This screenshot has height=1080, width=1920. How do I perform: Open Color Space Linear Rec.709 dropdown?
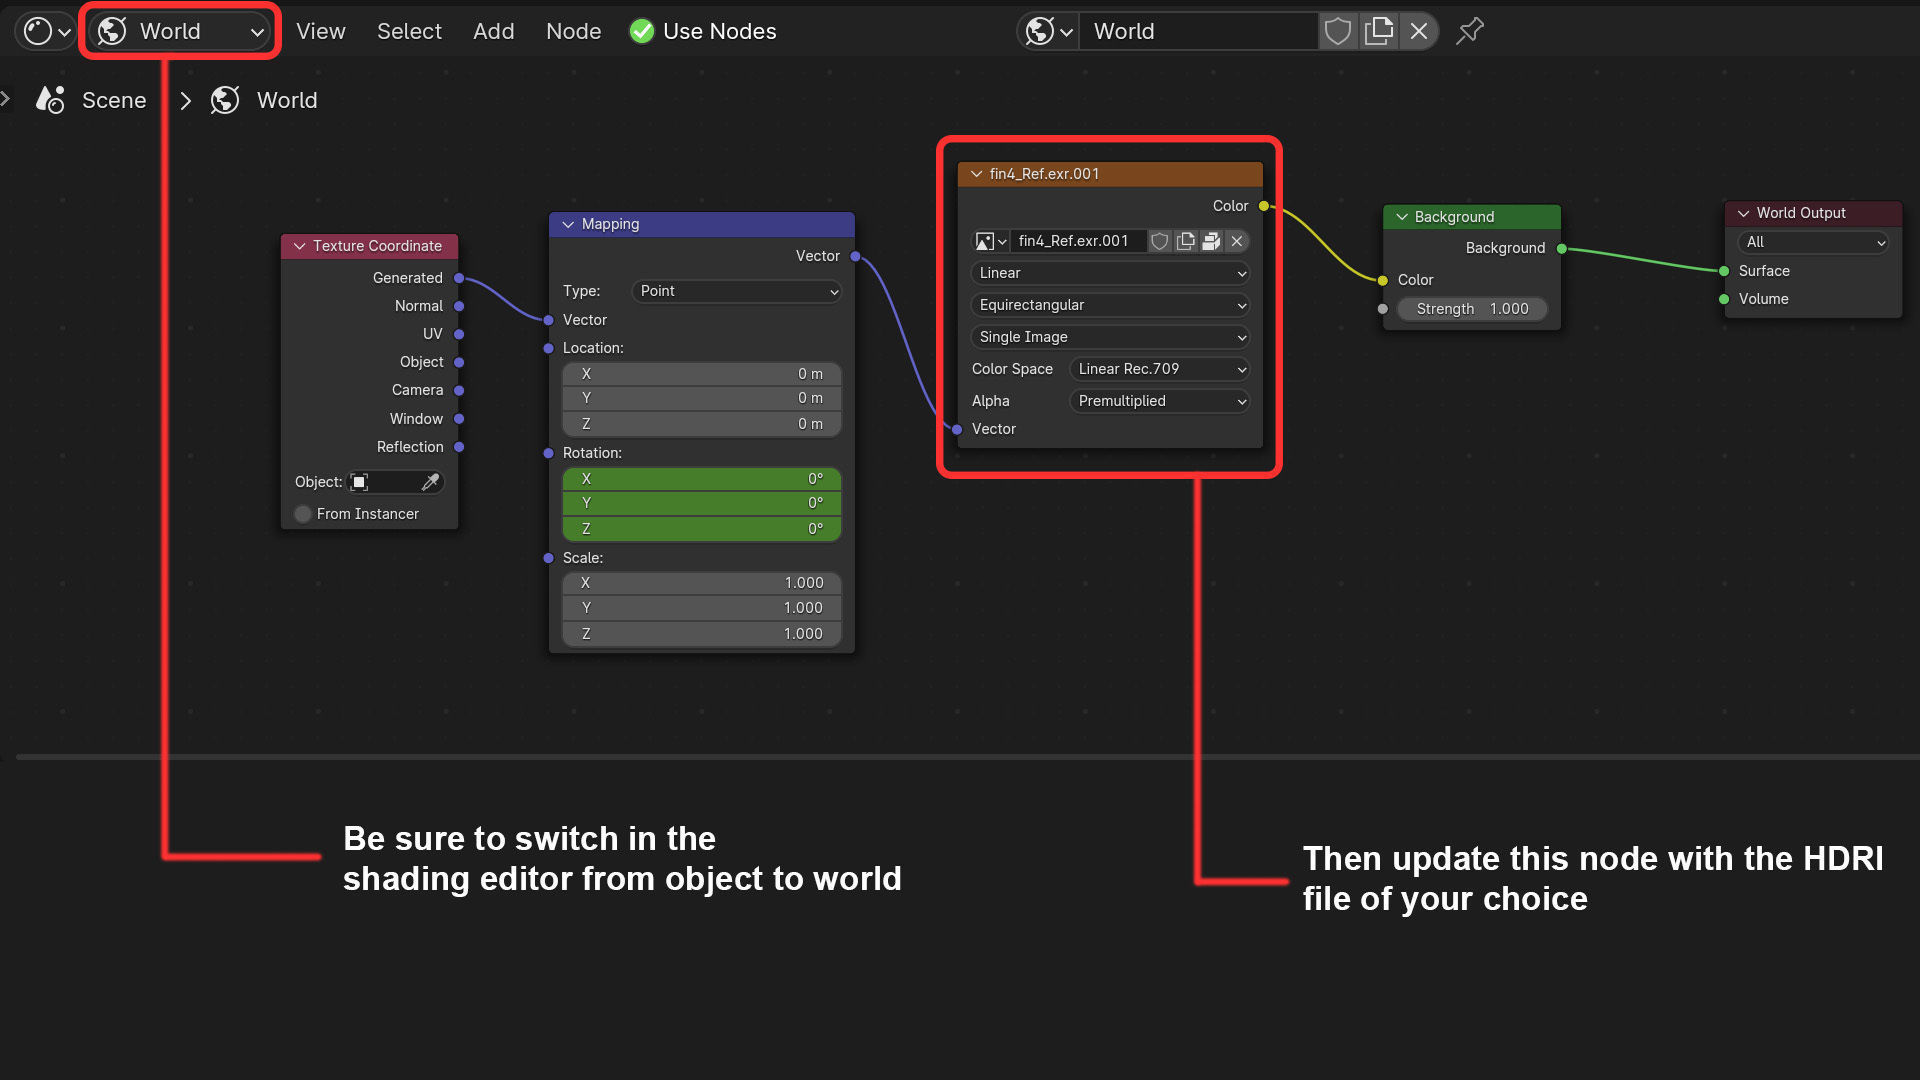pos(1159,369)
